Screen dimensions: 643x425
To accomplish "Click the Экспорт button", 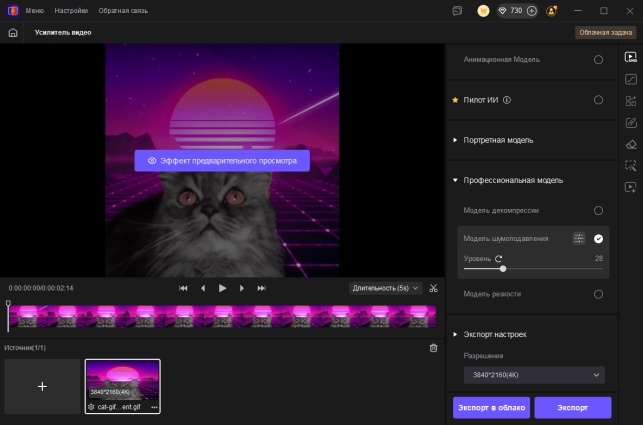I will point(572,408).
